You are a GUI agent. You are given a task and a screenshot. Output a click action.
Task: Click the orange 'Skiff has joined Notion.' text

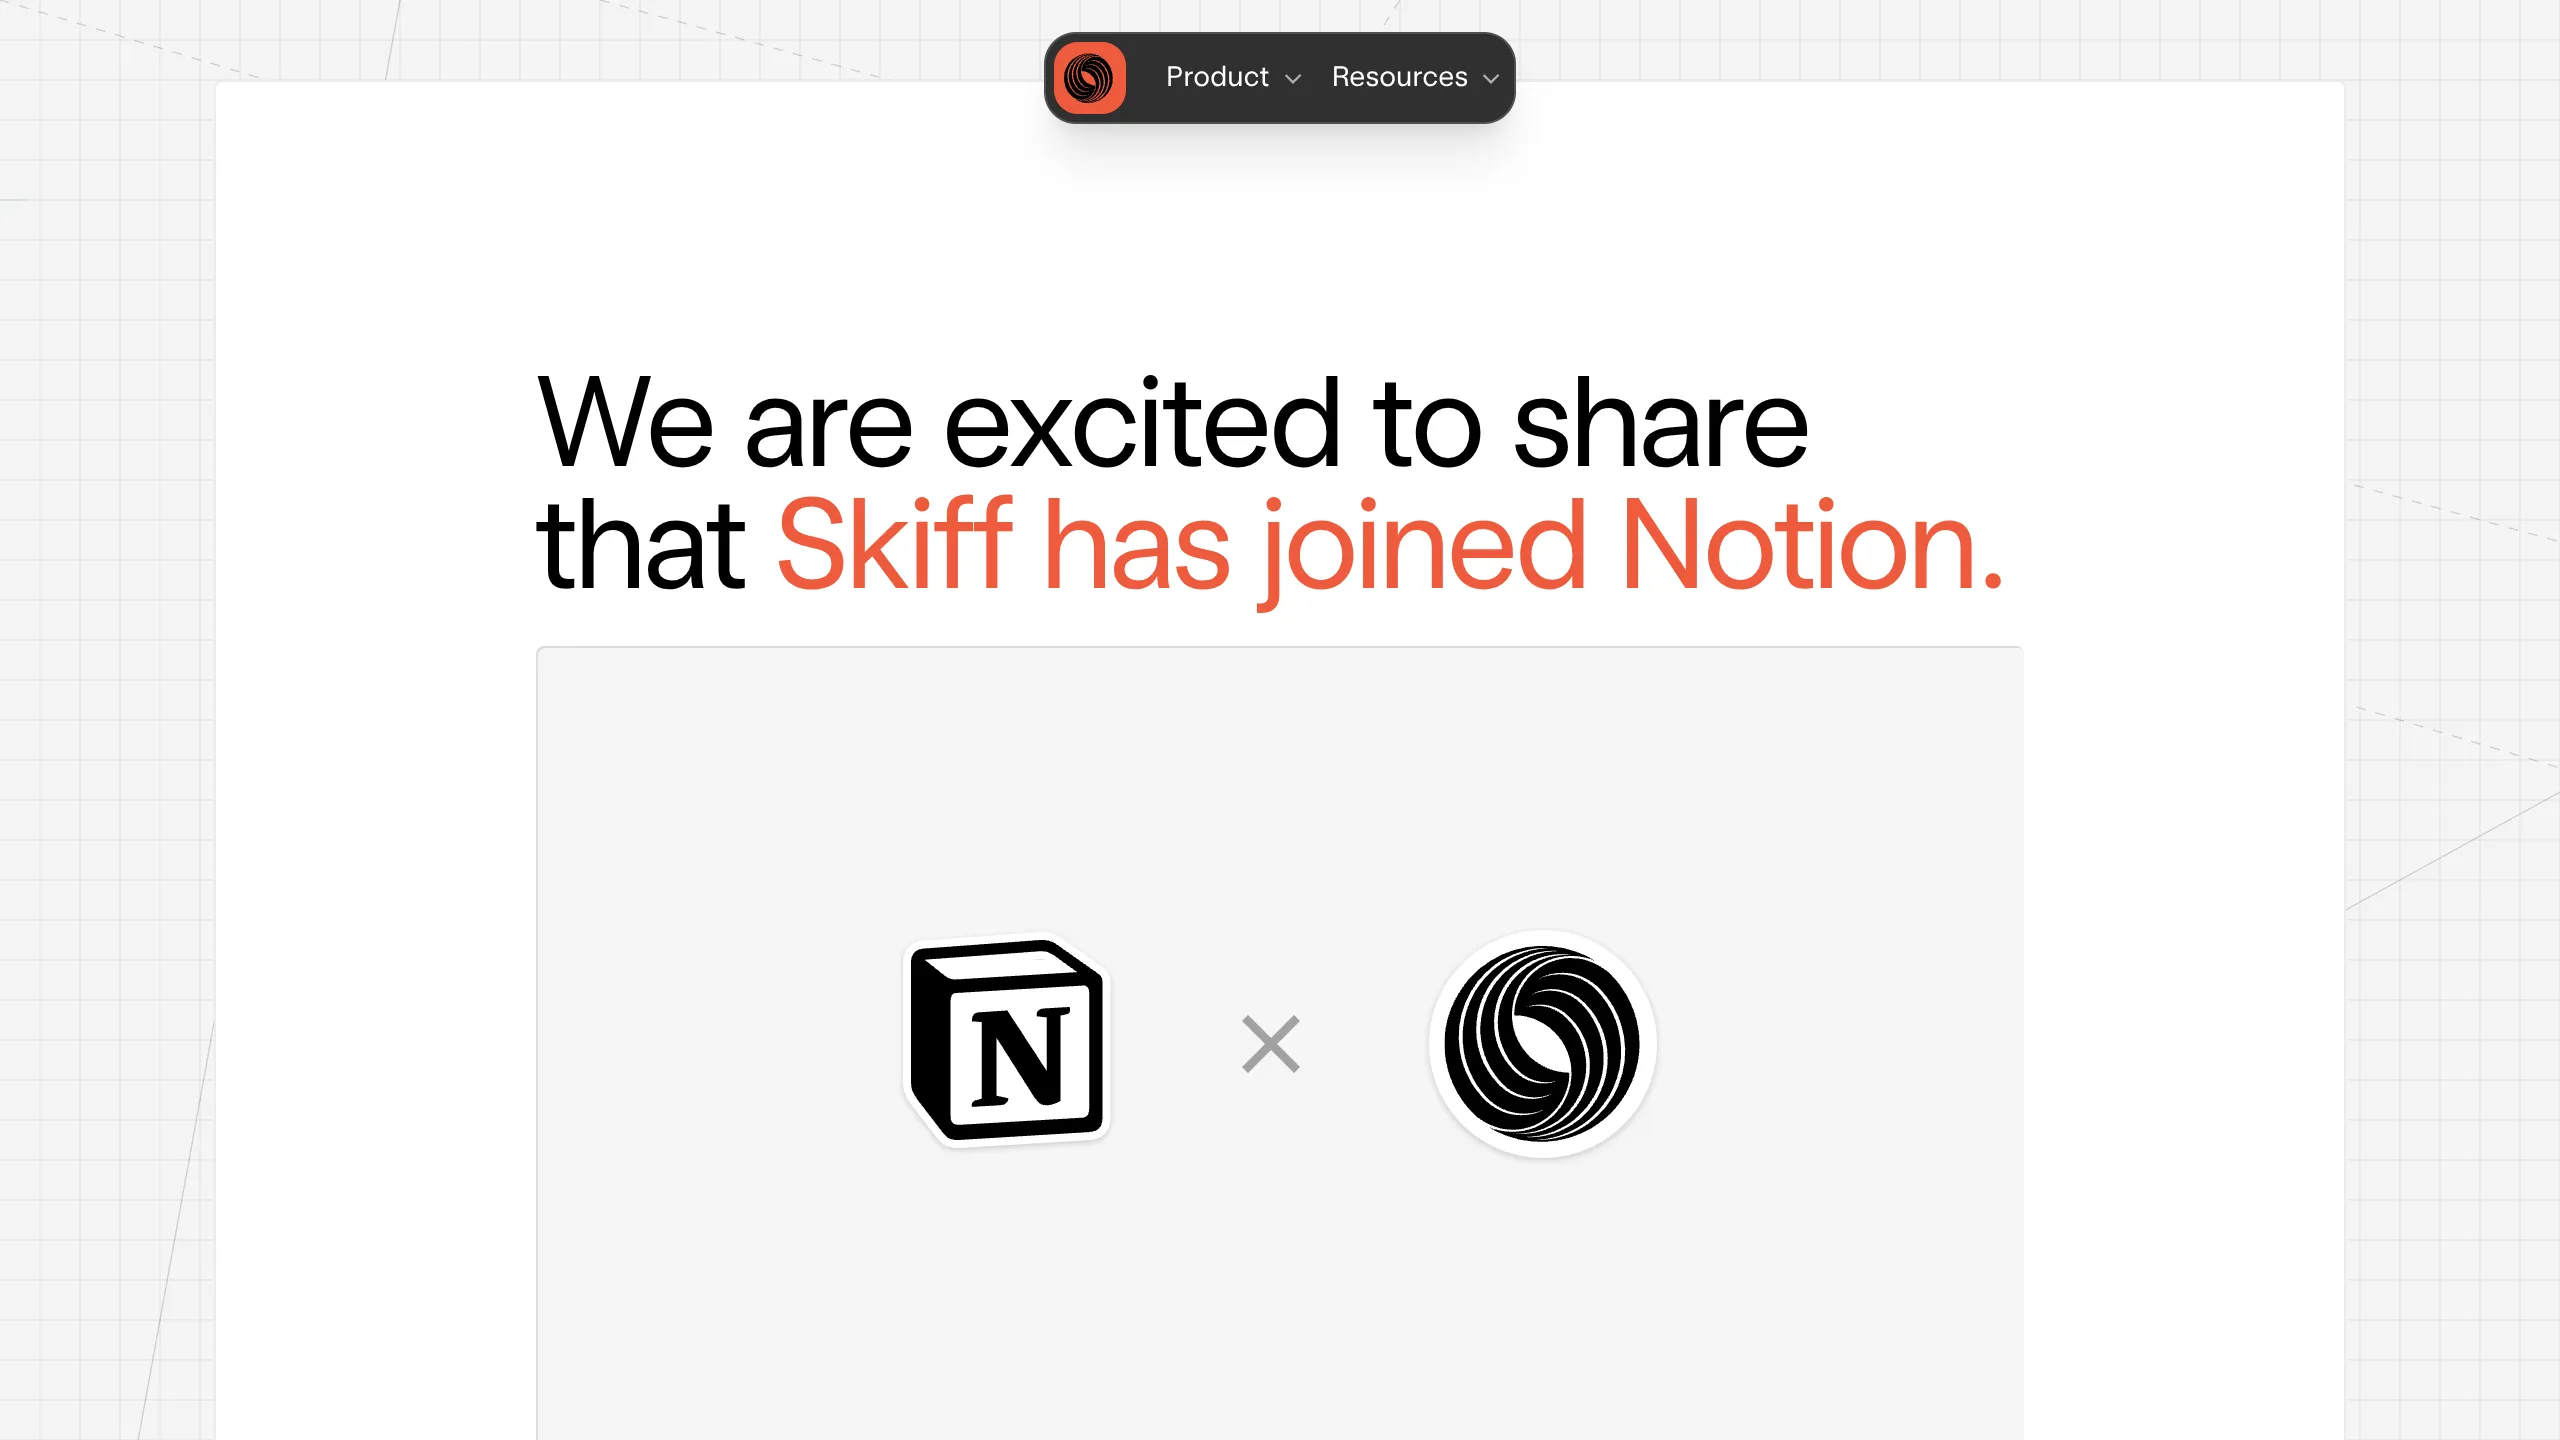point(1391,546)
